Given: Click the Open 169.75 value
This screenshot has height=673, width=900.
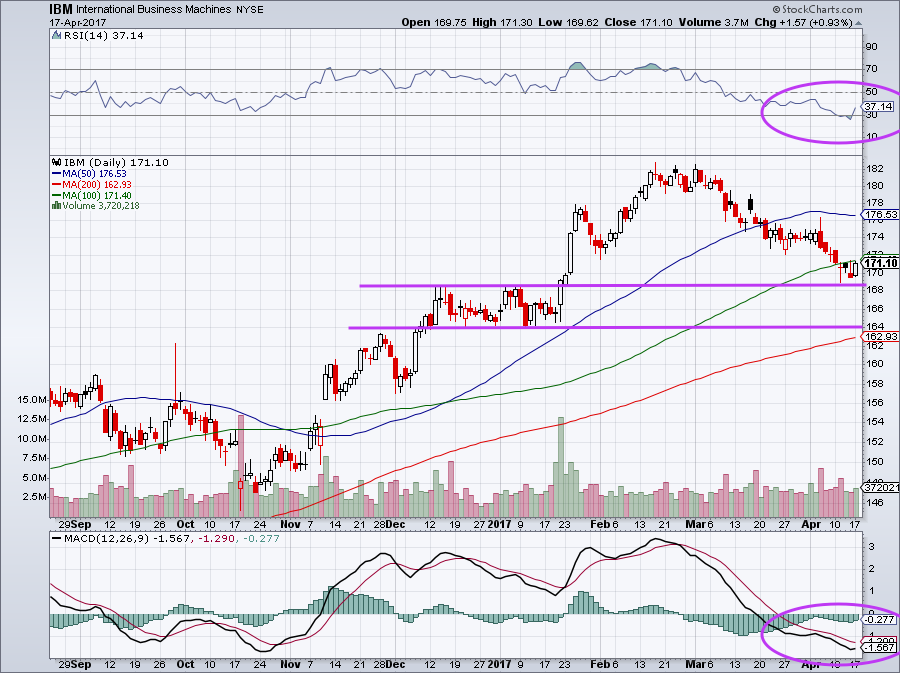Looking at the screenshot, I should pos(435,22).
